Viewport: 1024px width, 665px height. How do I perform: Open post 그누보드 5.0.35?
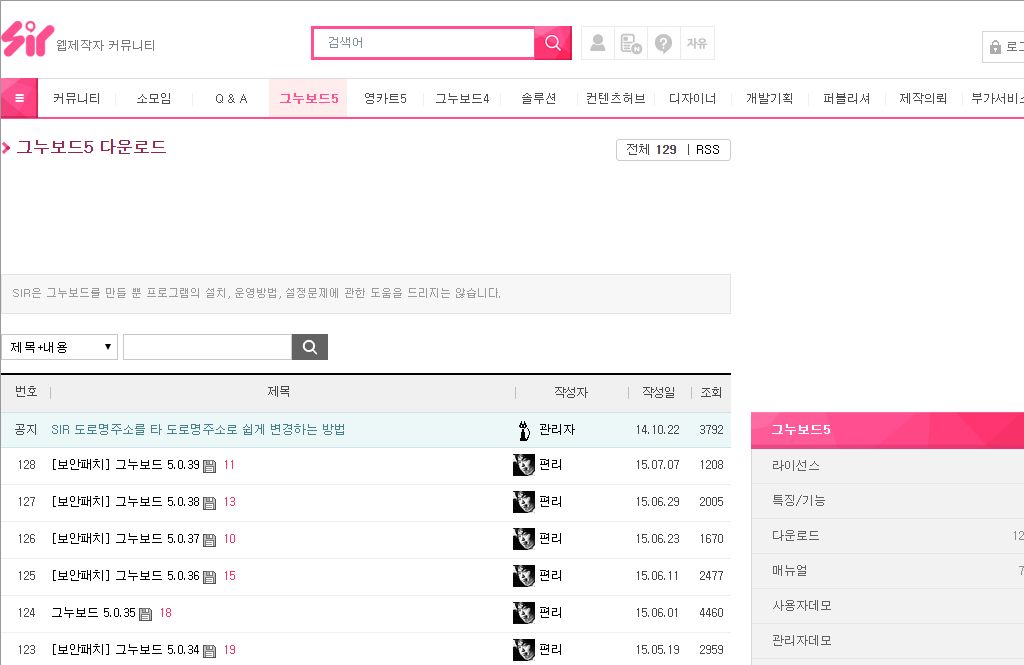click(93, 613)
